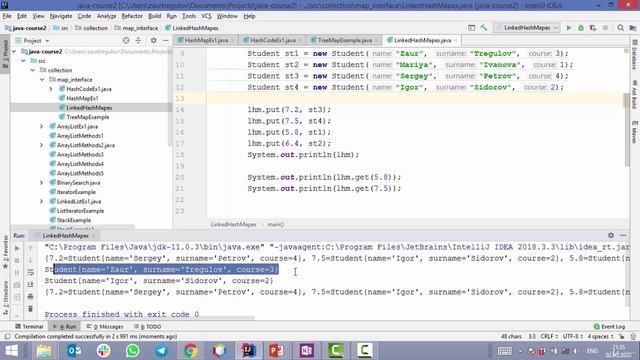Open the Refactor menu

point(132,16)
